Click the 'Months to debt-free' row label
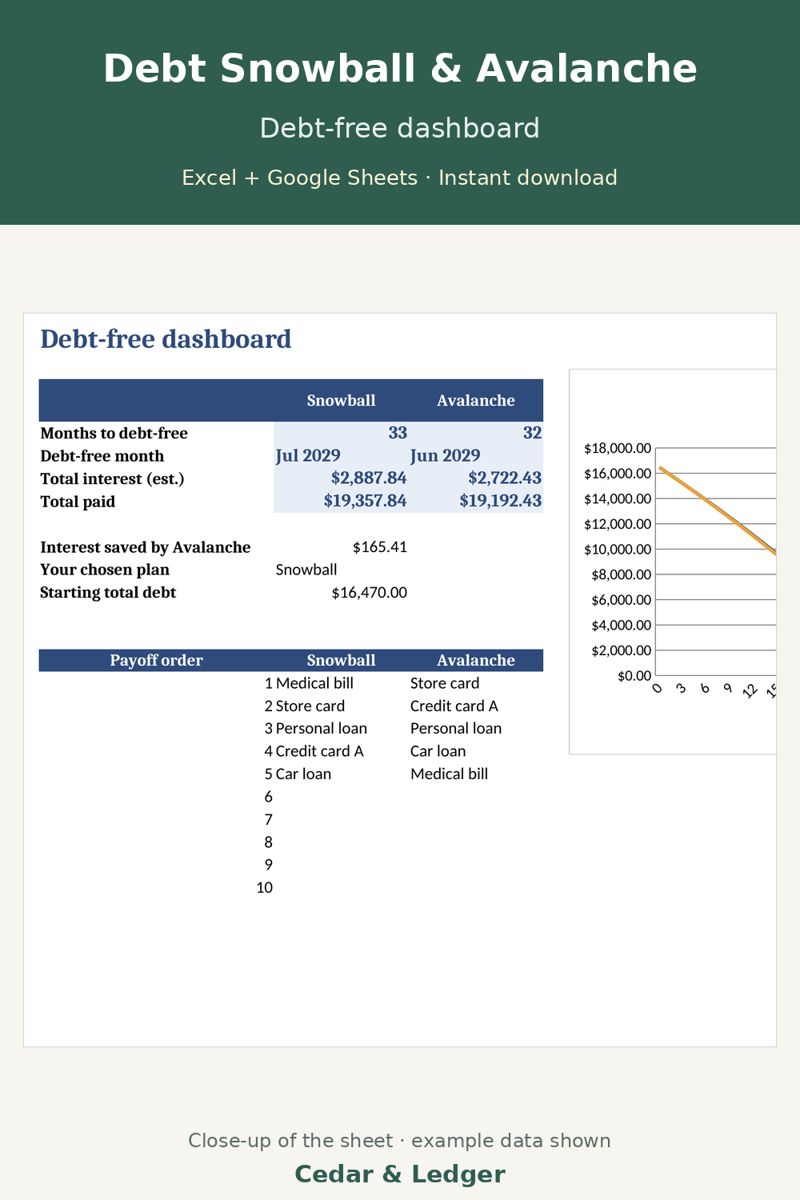 click(114, 433)
